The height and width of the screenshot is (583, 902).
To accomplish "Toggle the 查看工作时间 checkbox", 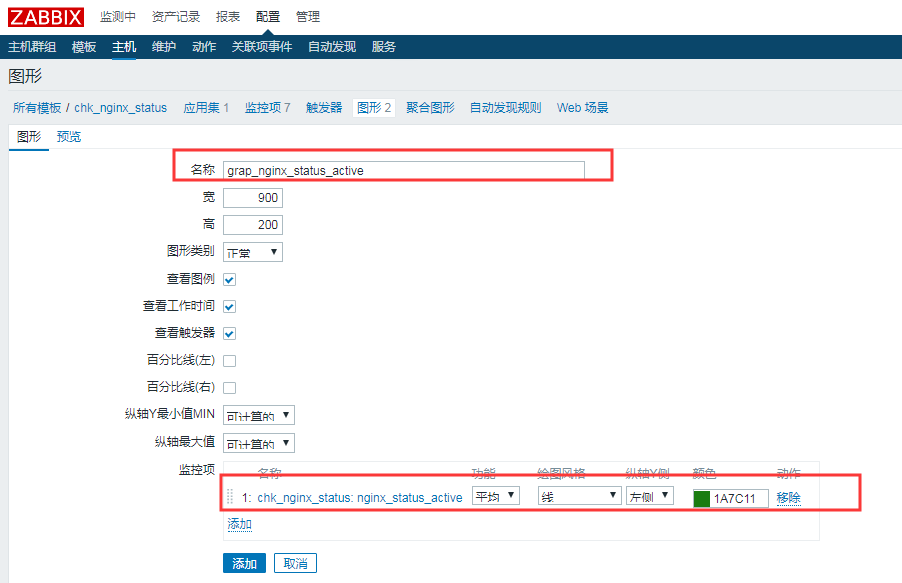I will (x=230, y=307).
